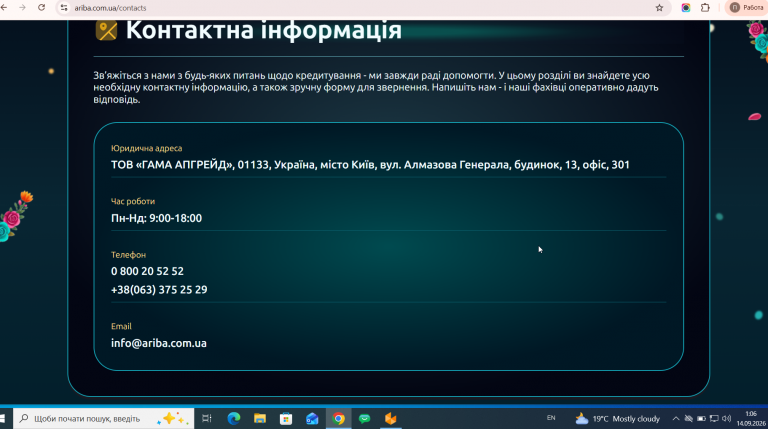Switch to Chrome in the taskbar
The width and height of the screenshot is (768, 429).
coord(338,419)
